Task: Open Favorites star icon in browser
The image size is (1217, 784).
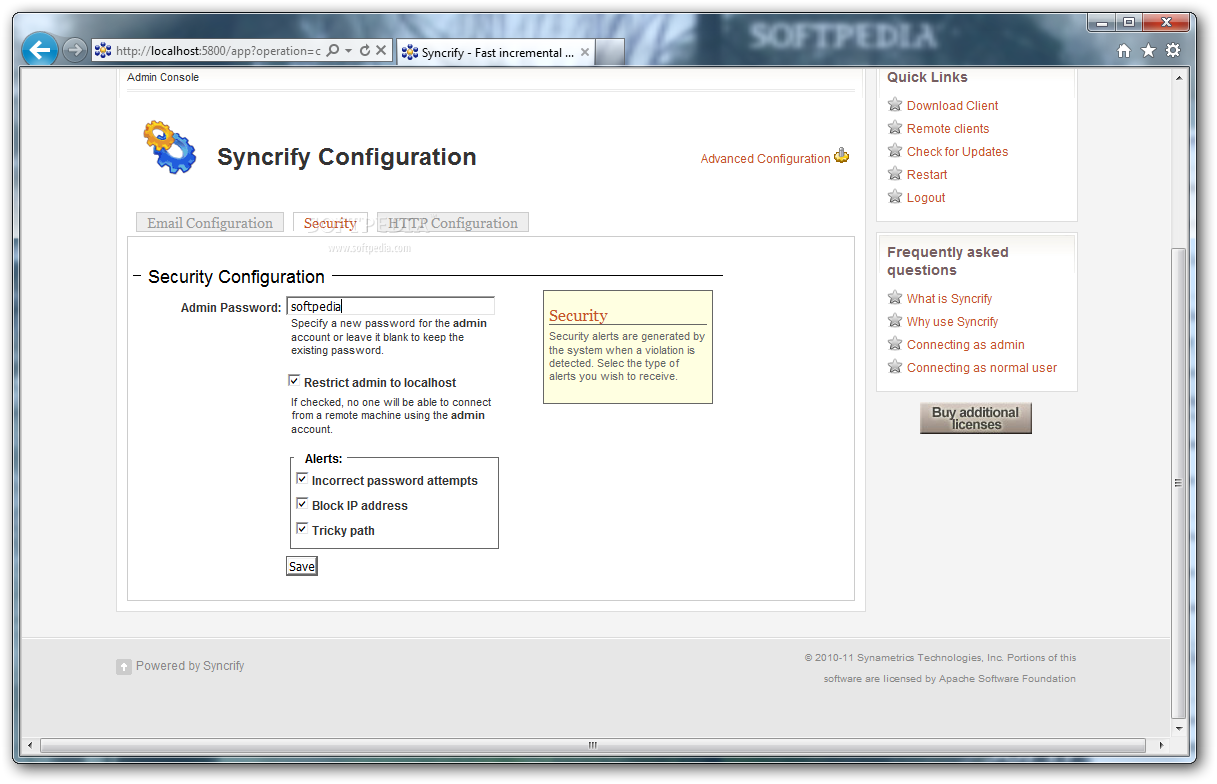Action: [x=1148, y=50]
